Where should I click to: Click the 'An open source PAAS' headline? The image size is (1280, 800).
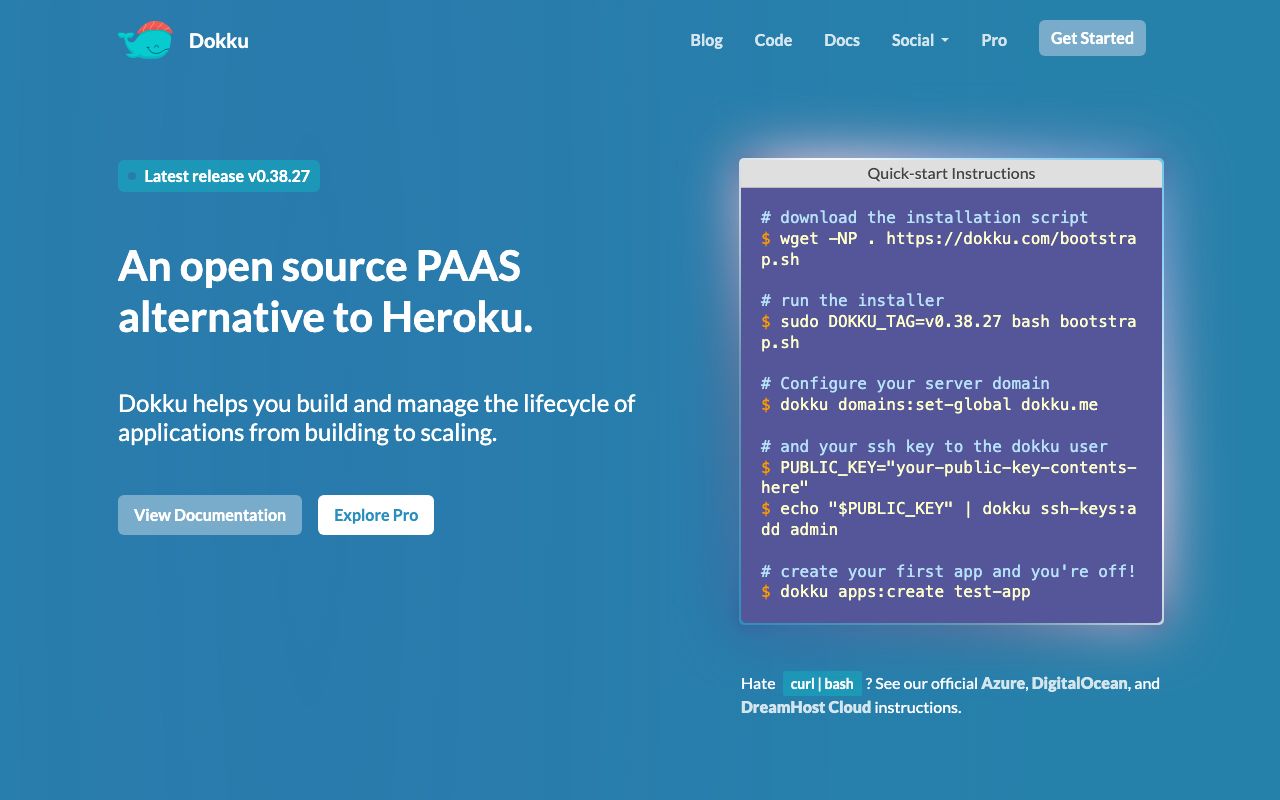[326, 292]
